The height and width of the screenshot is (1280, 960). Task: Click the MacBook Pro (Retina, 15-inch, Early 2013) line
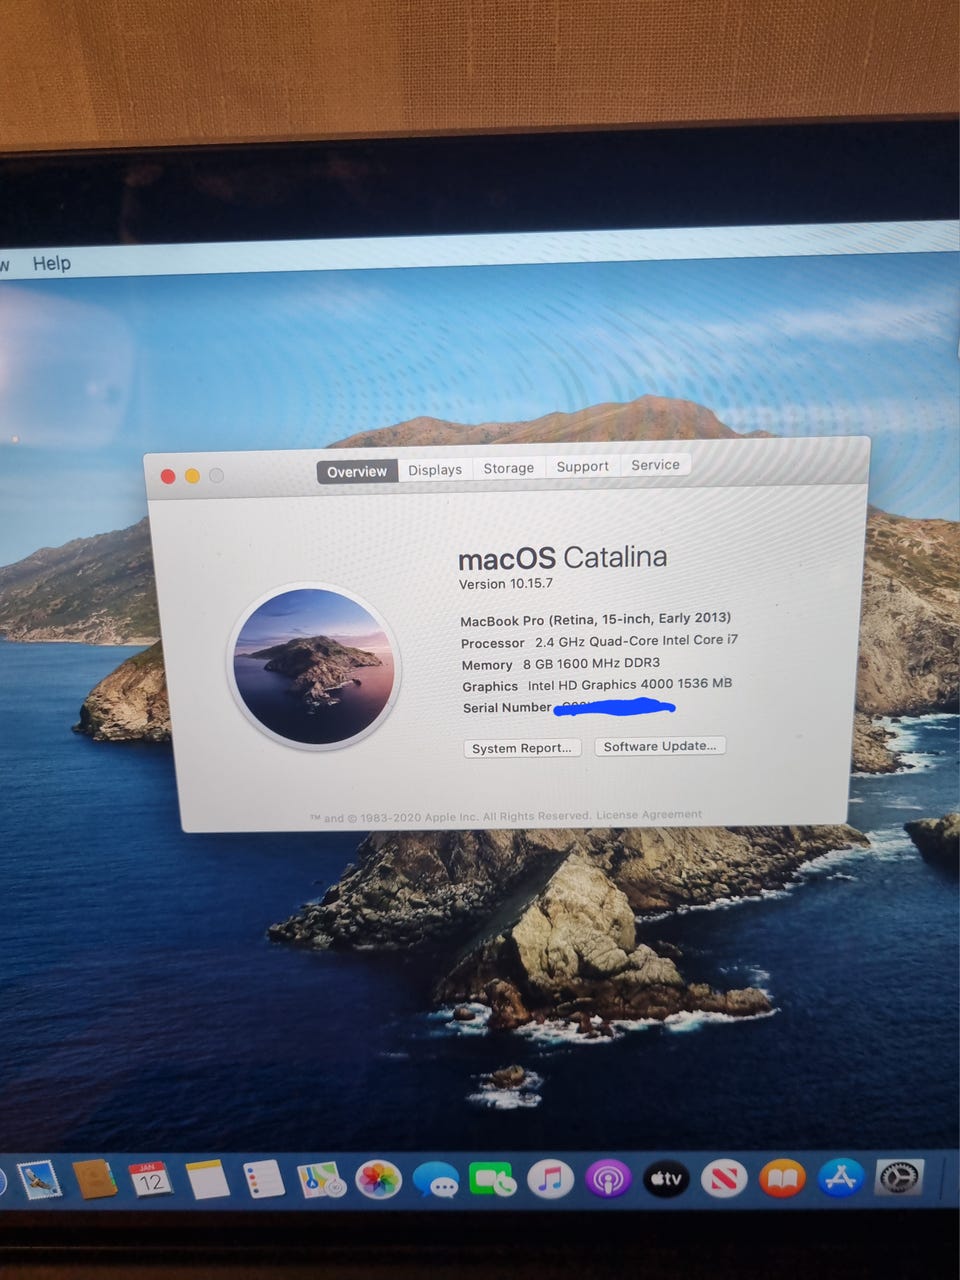point(596,619)
